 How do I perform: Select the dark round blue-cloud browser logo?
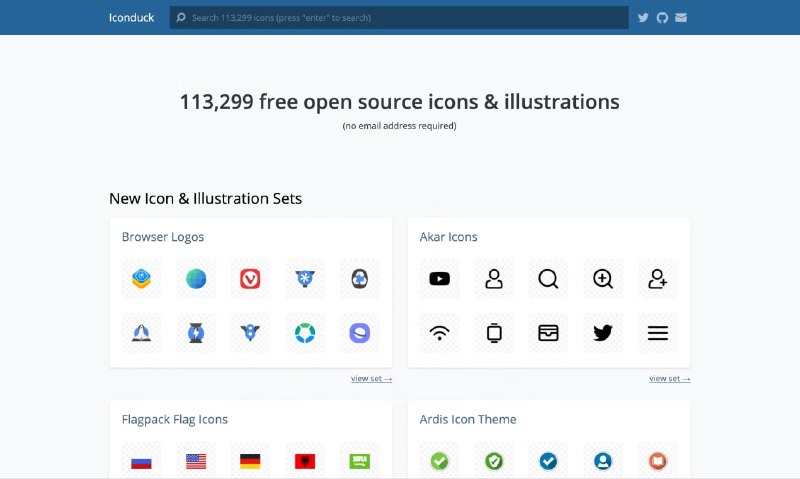[360, 279]
